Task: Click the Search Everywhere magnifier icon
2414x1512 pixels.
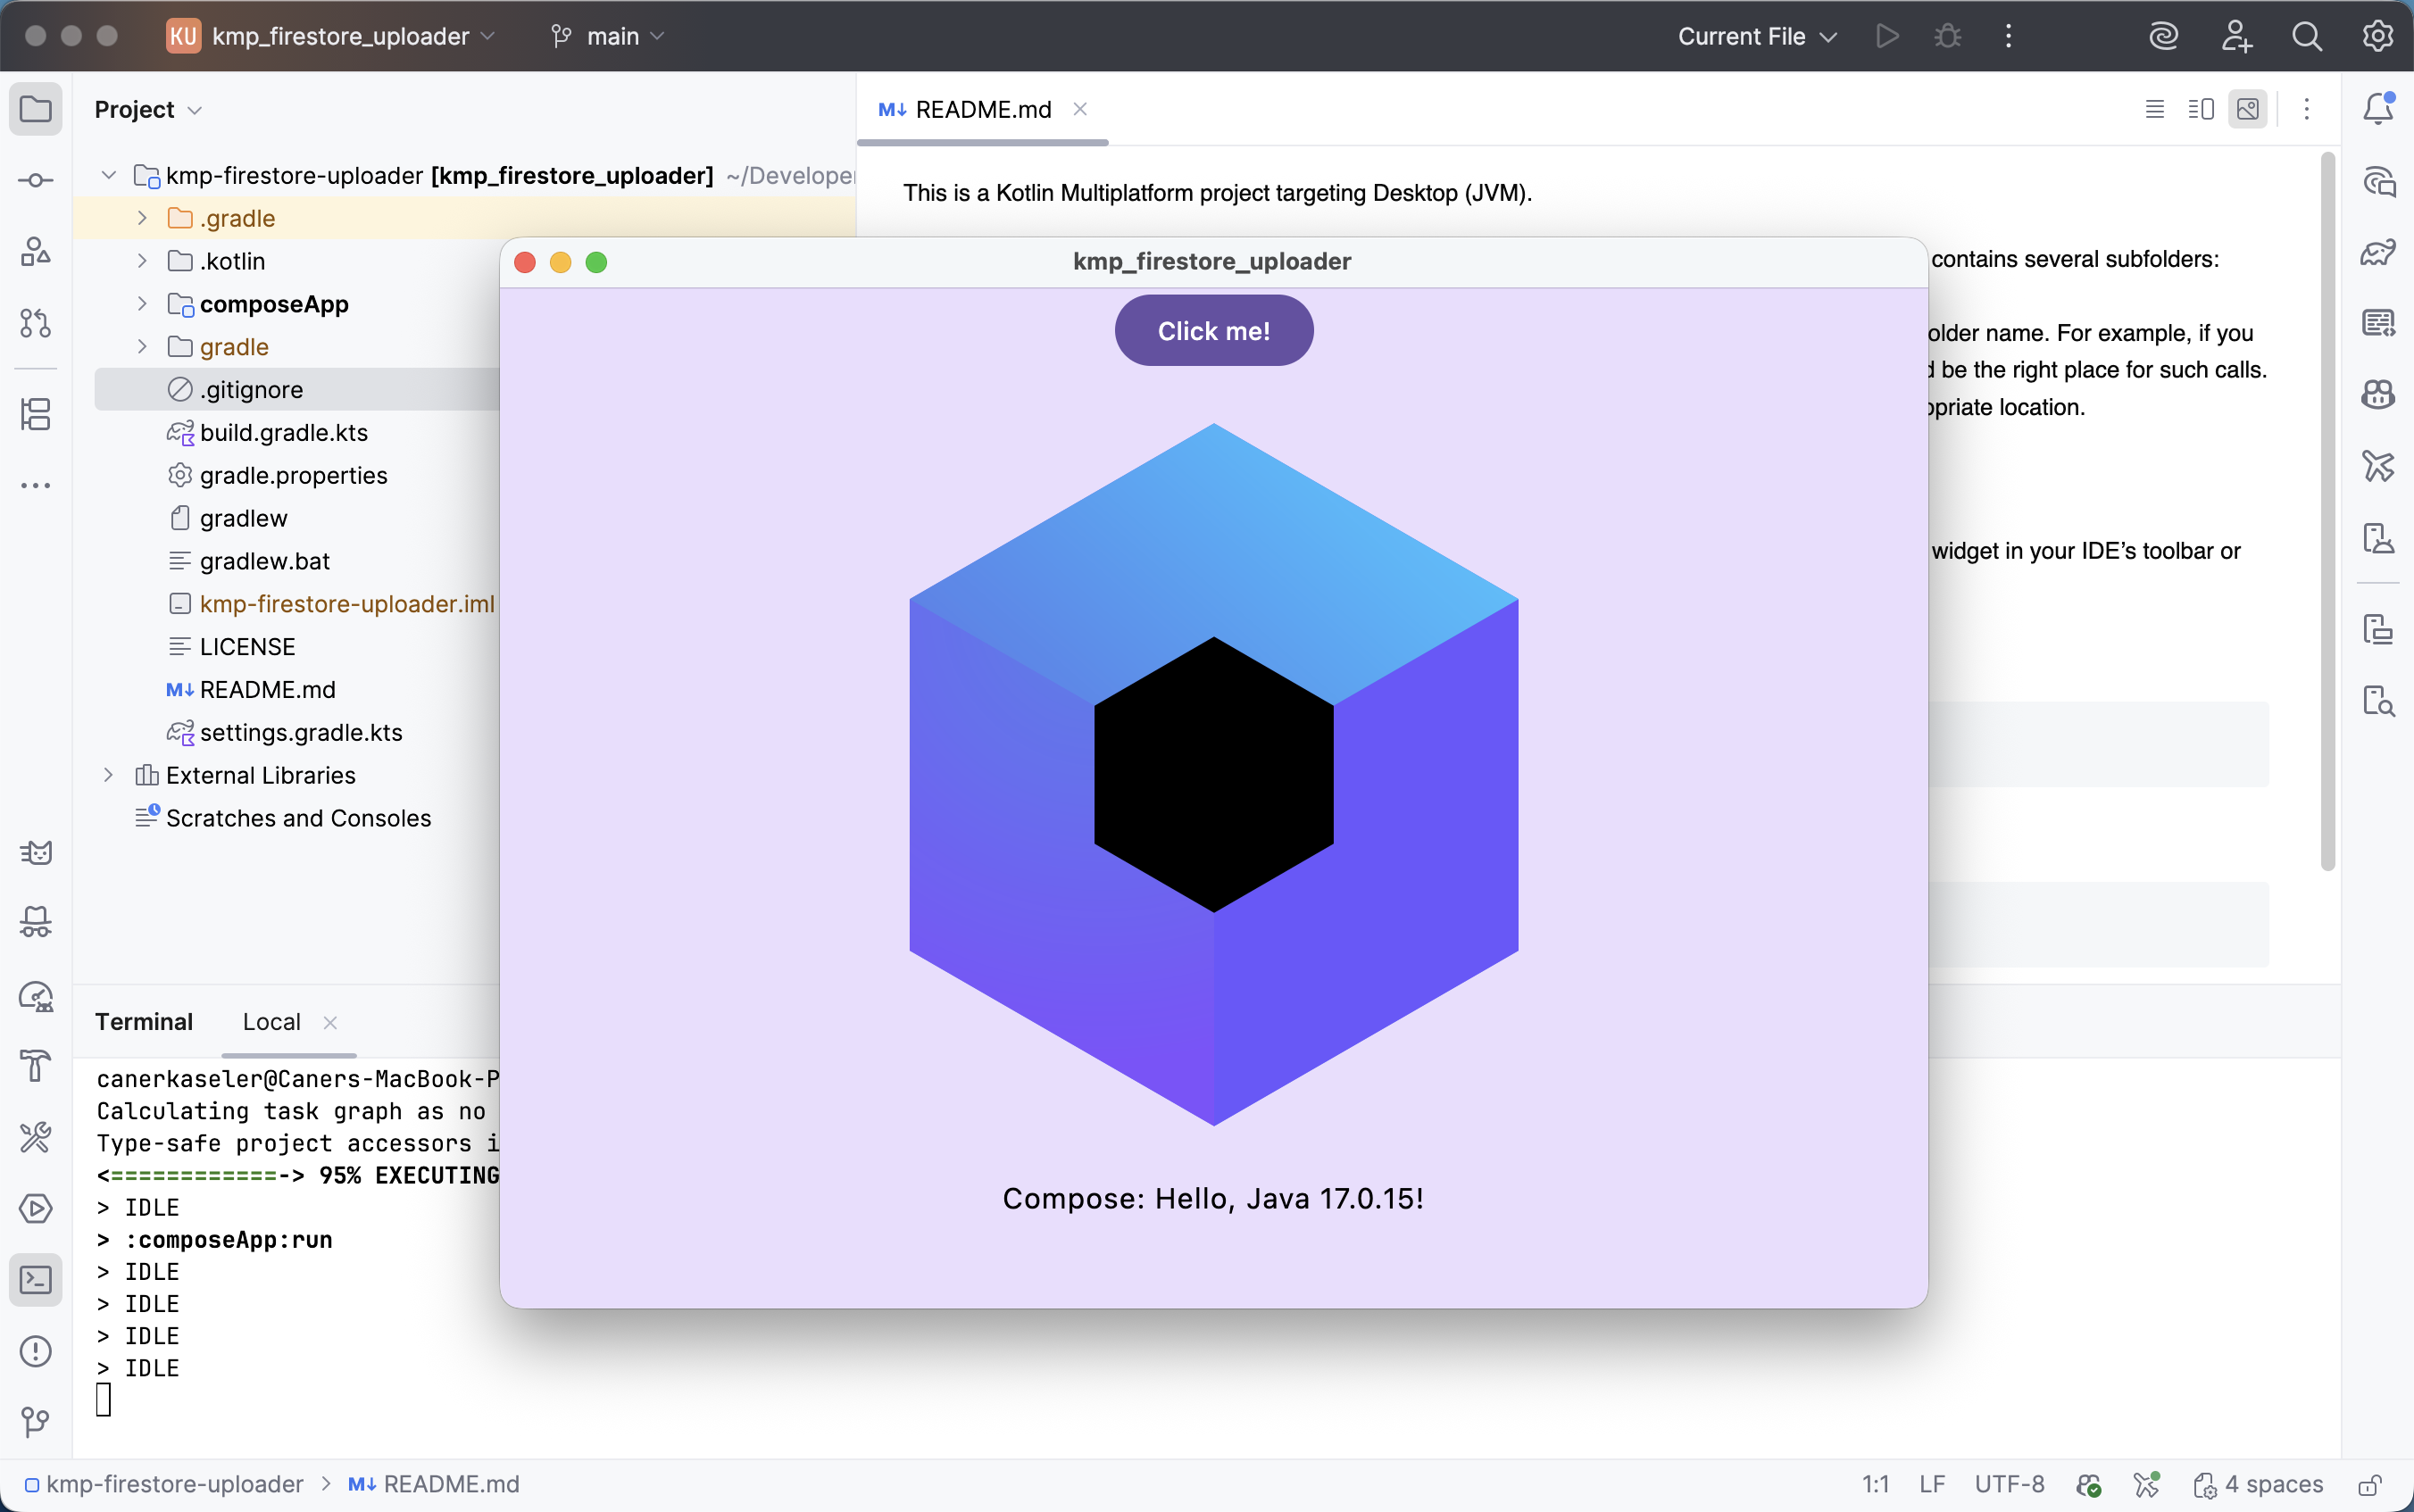Action: click(2306, 36)
